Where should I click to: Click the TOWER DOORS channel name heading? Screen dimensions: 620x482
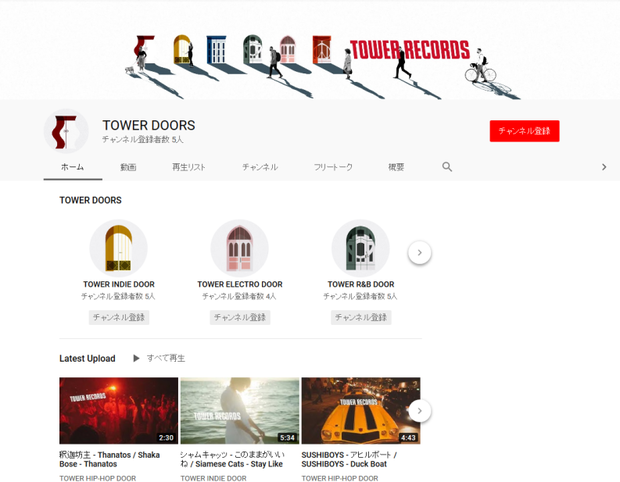coord(149,125)
